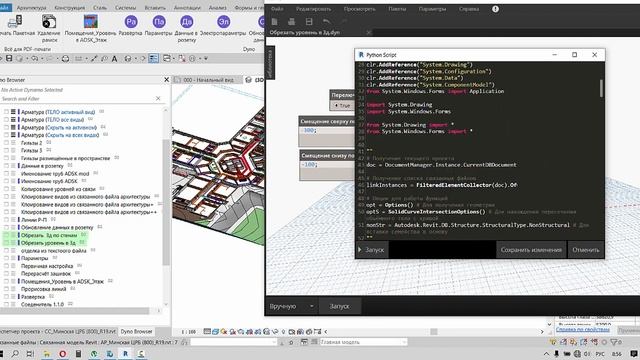640x360 pixels.
Task: Open Редактировать menu in Dynamo
Action: tap(313, 9)
